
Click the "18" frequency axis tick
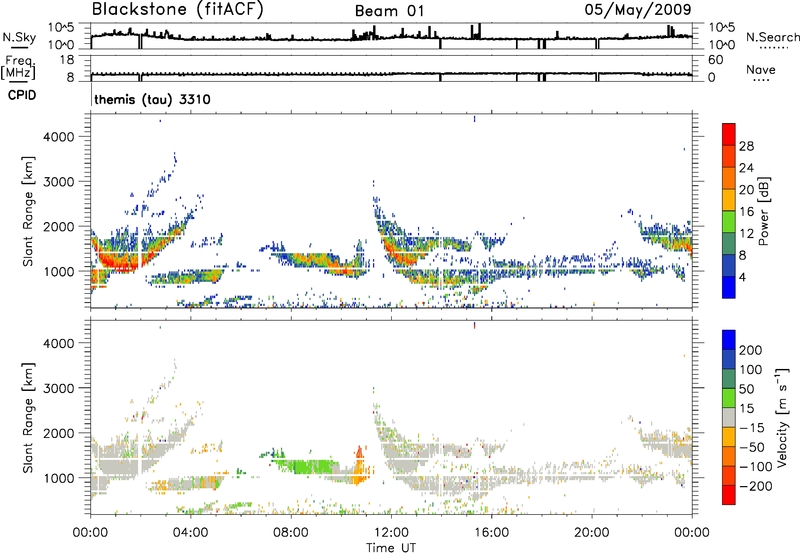[x=67, y=59]
